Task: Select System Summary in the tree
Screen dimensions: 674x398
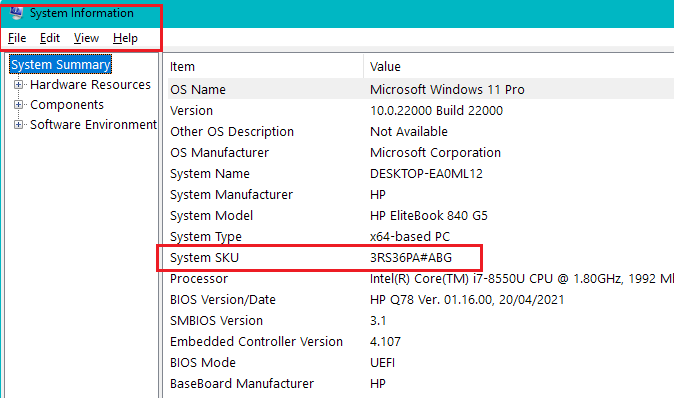Action: tap(61, 64)
